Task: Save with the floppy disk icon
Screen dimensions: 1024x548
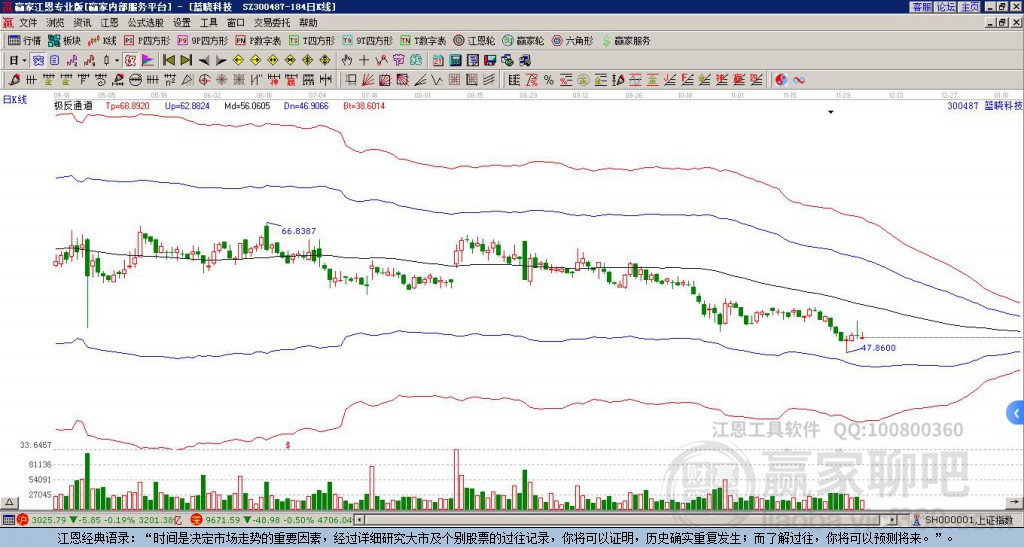Action: 490,61
